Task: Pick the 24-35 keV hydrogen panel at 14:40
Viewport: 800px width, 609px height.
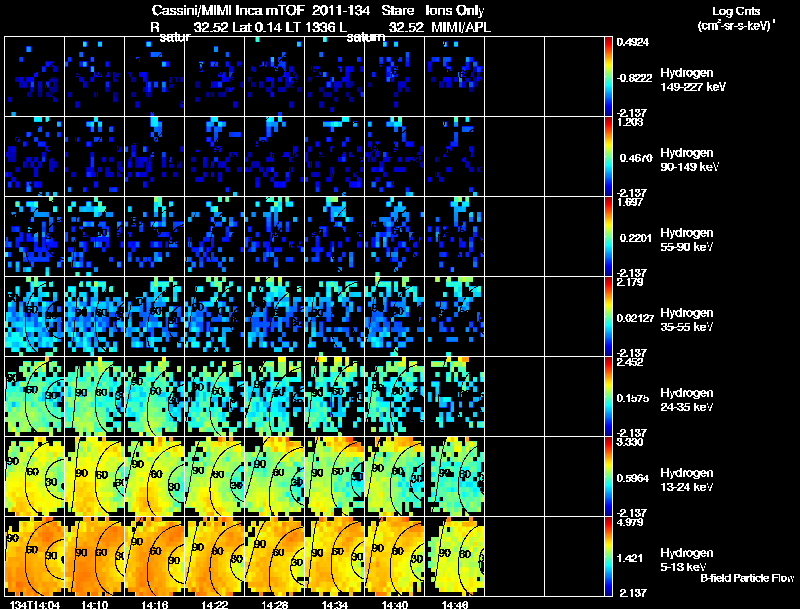Action: [x=394, y=396]
